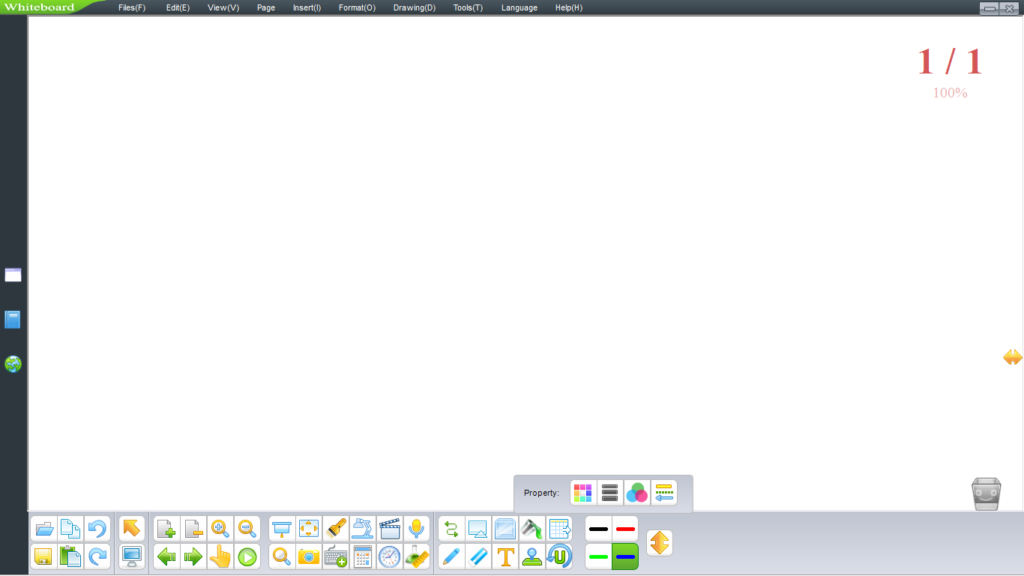Open the line style property
This screenshot has height=576, width=1024.
(x=664, y=492)
